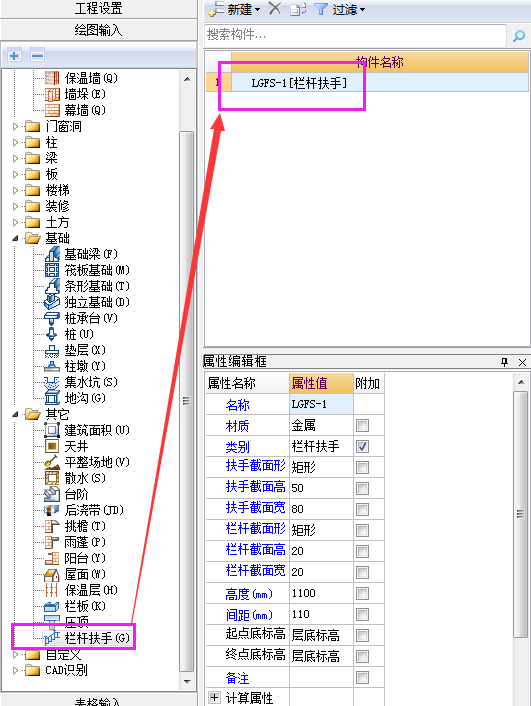Select the 平整场地(V) icon

point(52,462)
